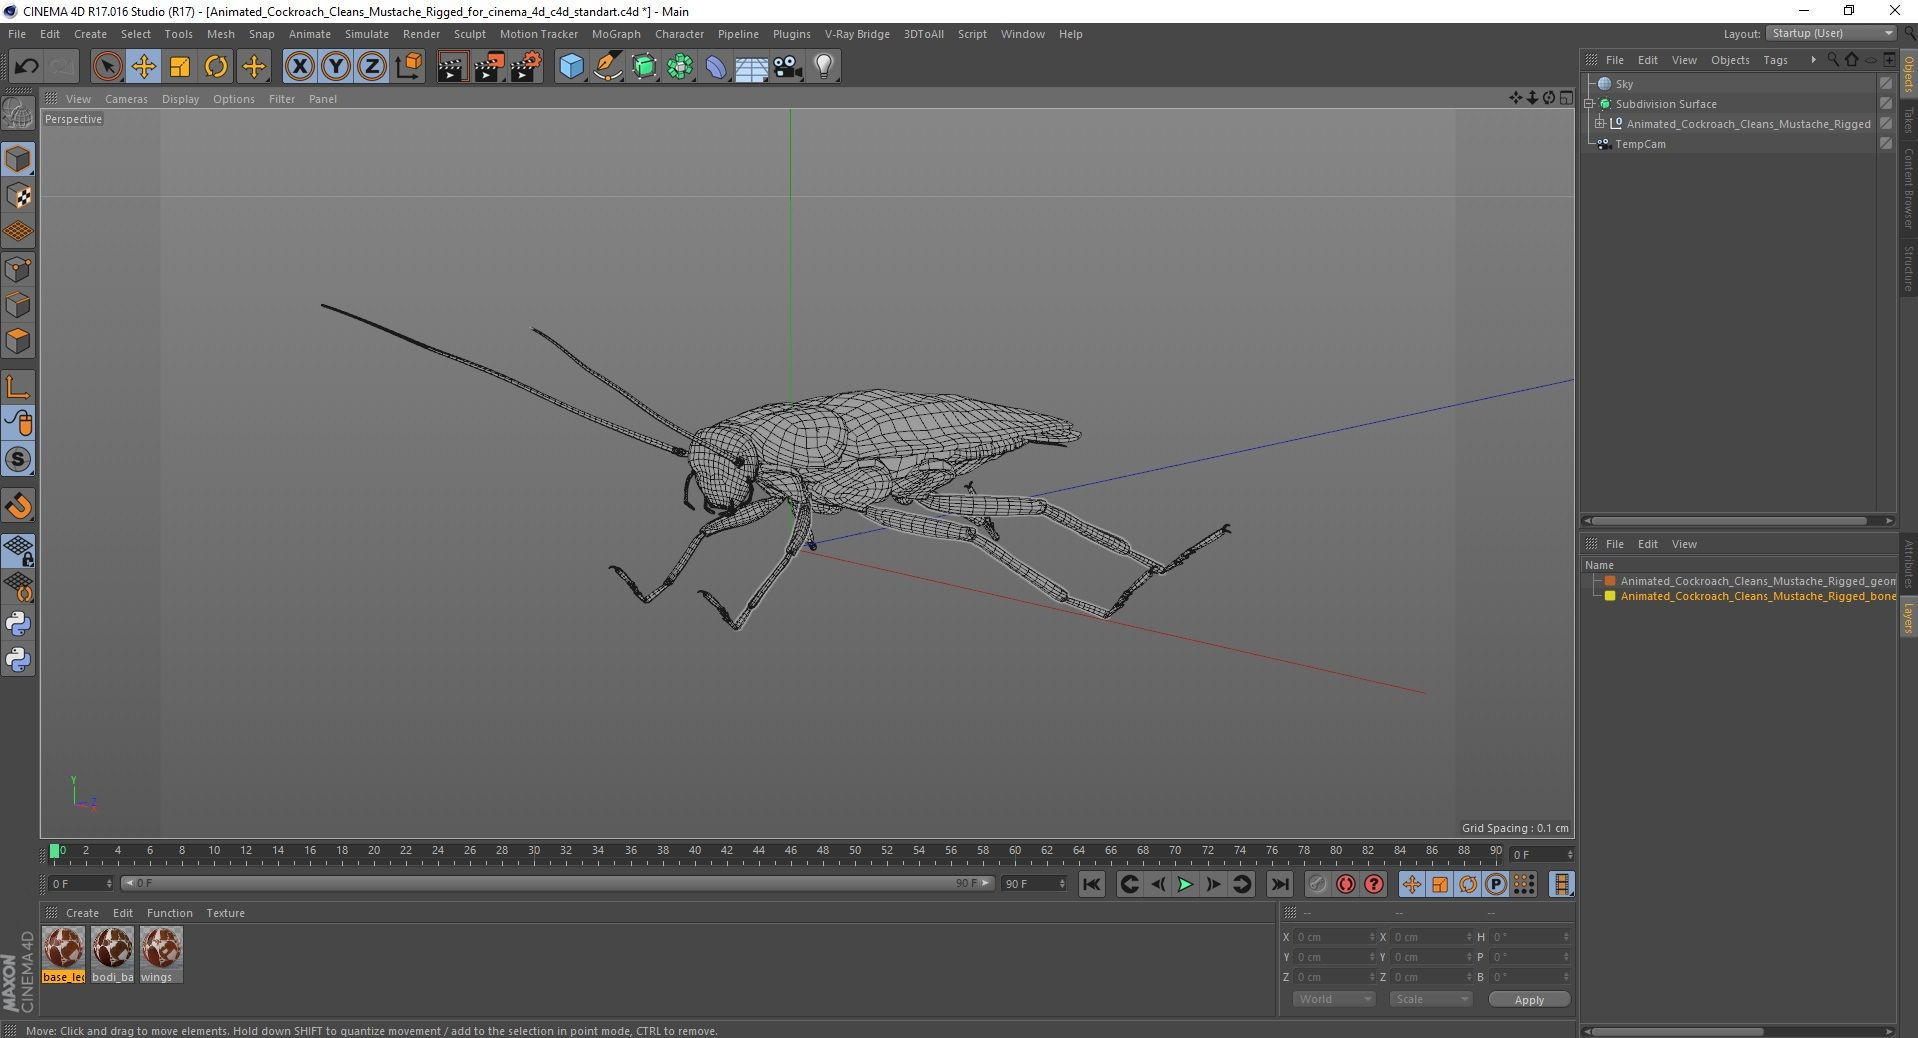Select the TempCam object

pos(1640,144)
